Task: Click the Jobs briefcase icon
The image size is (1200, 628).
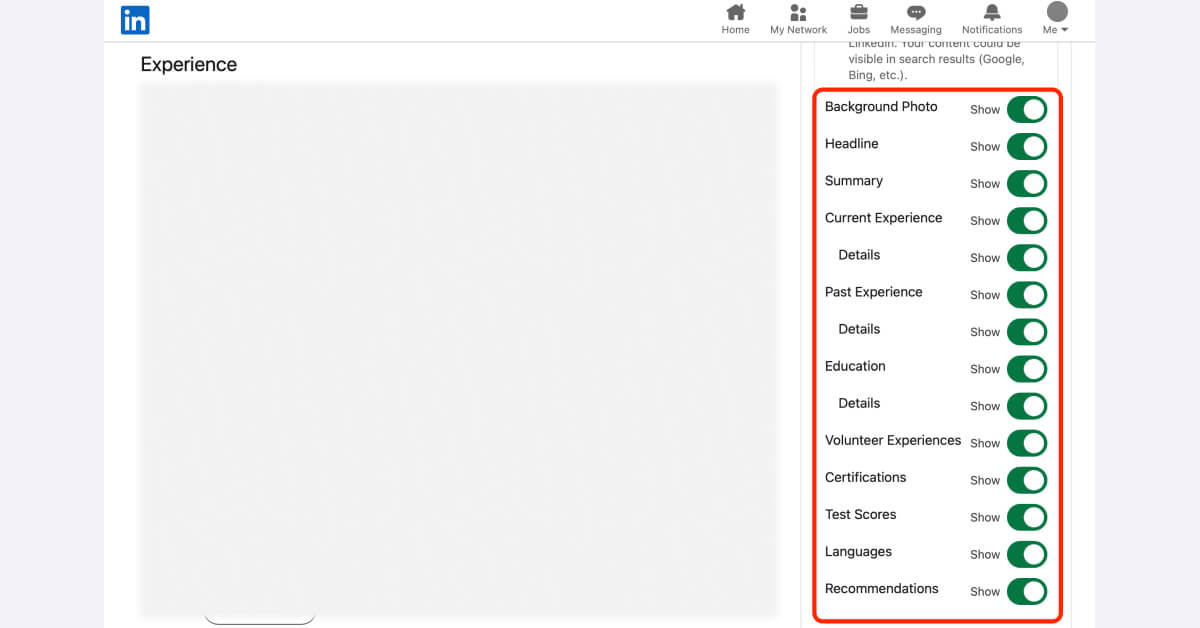Action: tap(858, 14)
